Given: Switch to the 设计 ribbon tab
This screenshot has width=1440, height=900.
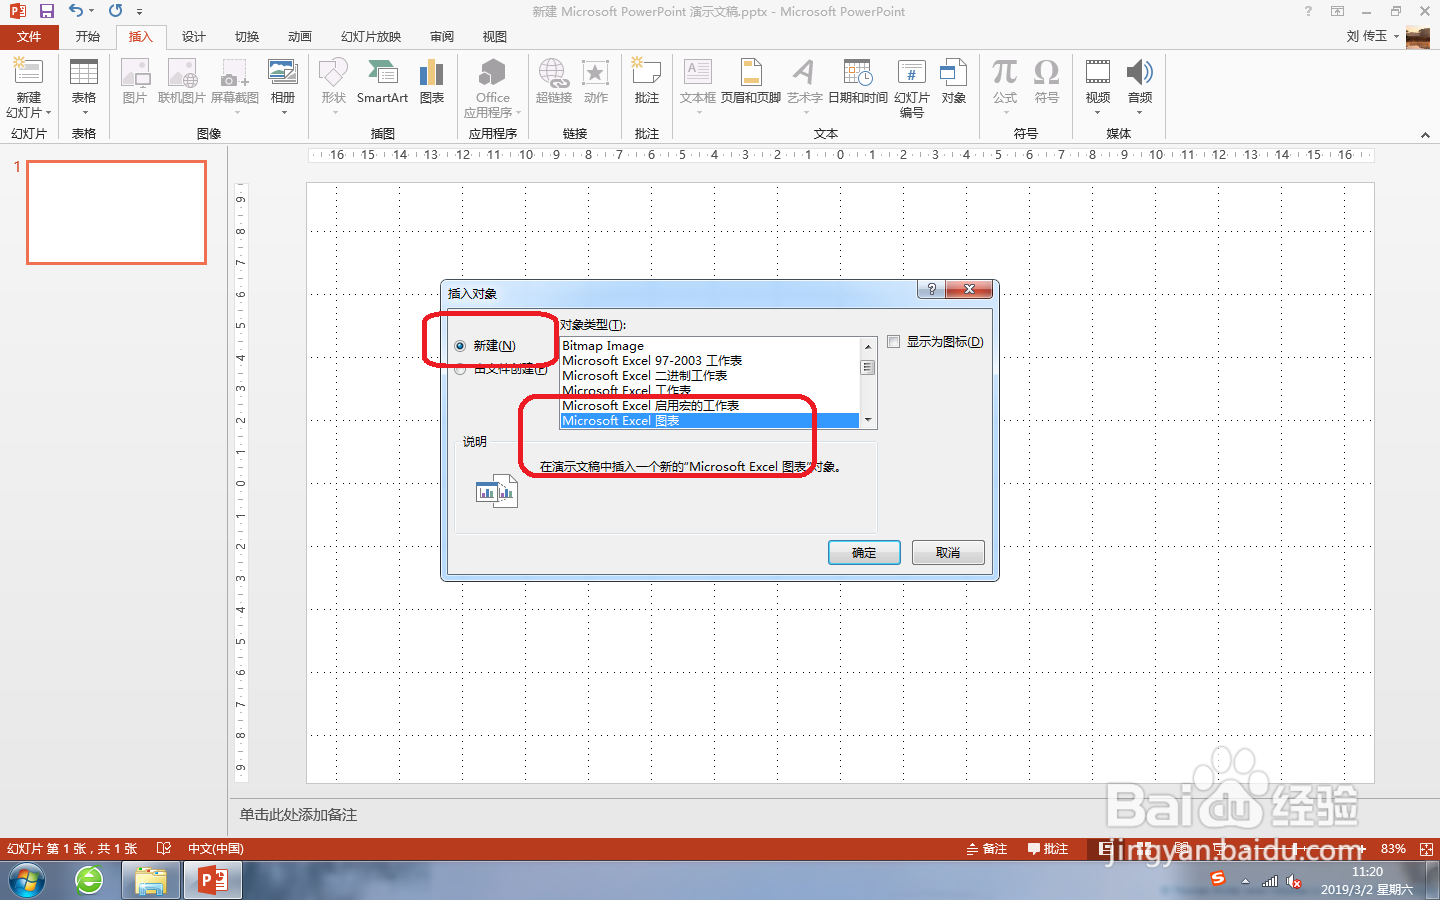Looking at the screenshot, I should tap(192, 37).
